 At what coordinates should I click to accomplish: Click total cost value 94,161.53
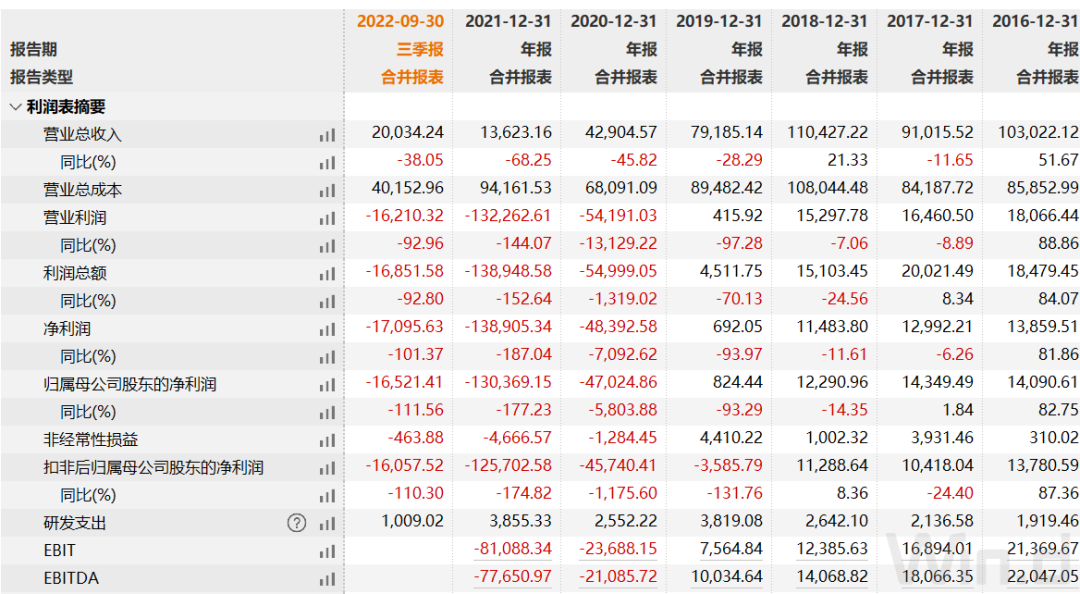click(516, 187)
